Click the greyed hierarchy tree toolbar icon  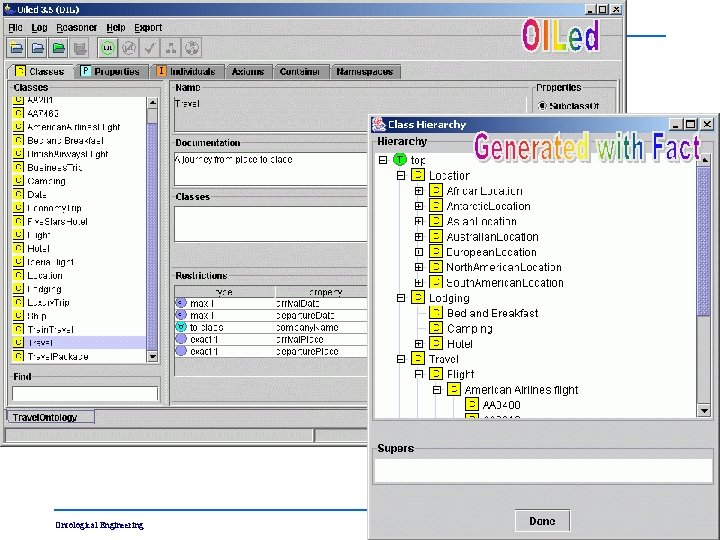171,48
